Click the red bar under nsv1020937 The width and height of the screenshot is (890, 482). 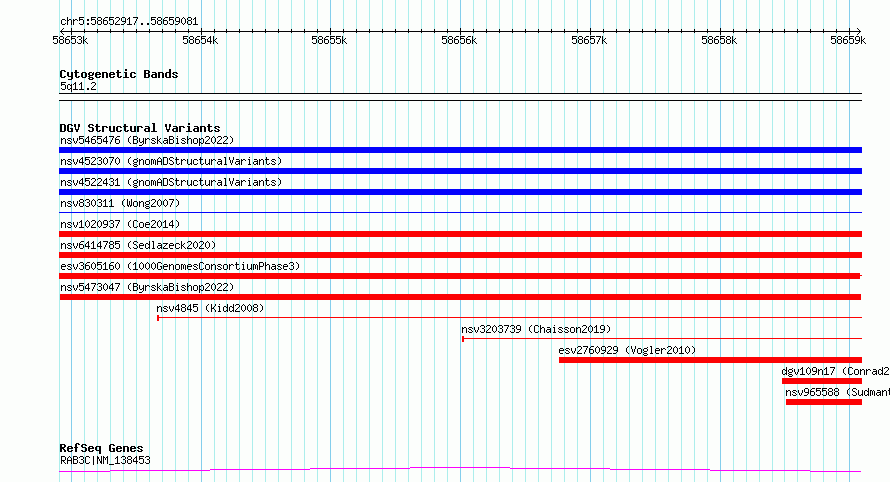tap(460, 234)
